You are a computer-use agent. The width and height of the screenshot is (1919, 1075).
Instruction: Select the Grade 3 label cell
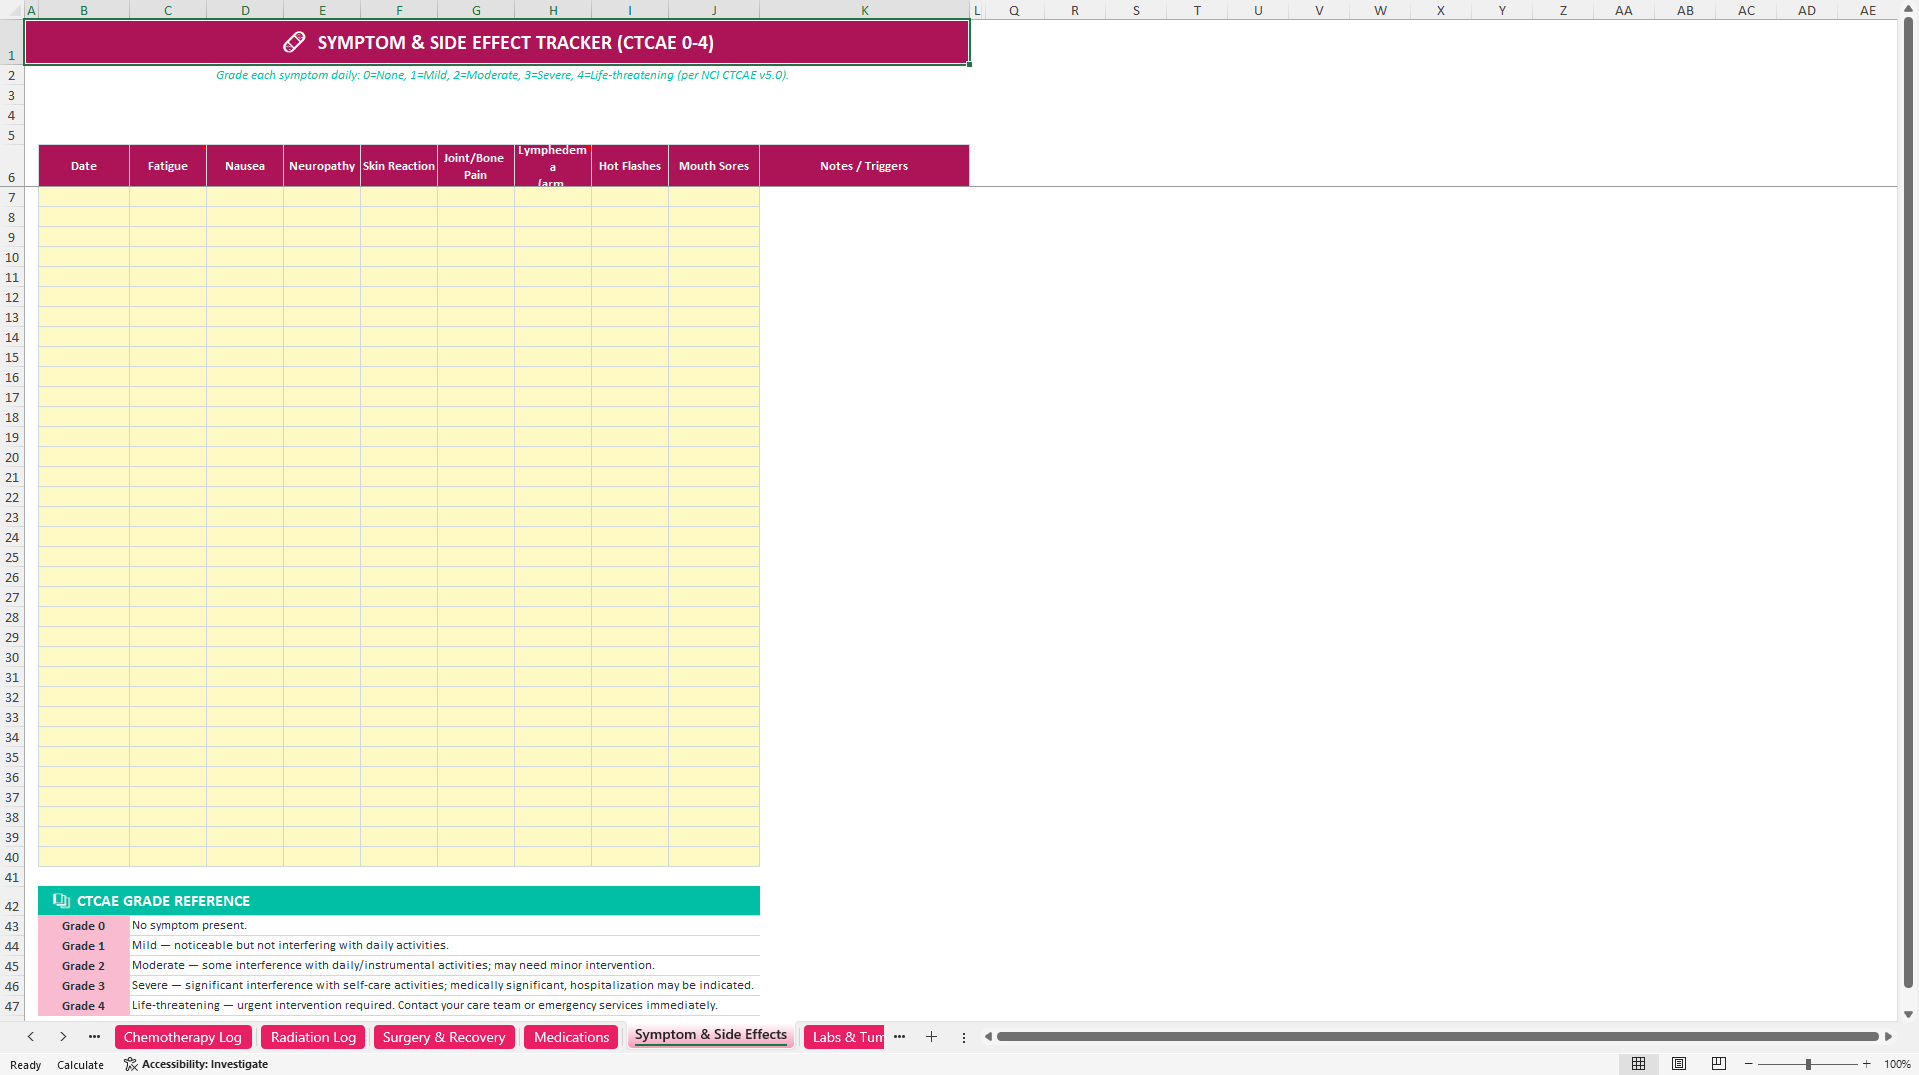84,986
